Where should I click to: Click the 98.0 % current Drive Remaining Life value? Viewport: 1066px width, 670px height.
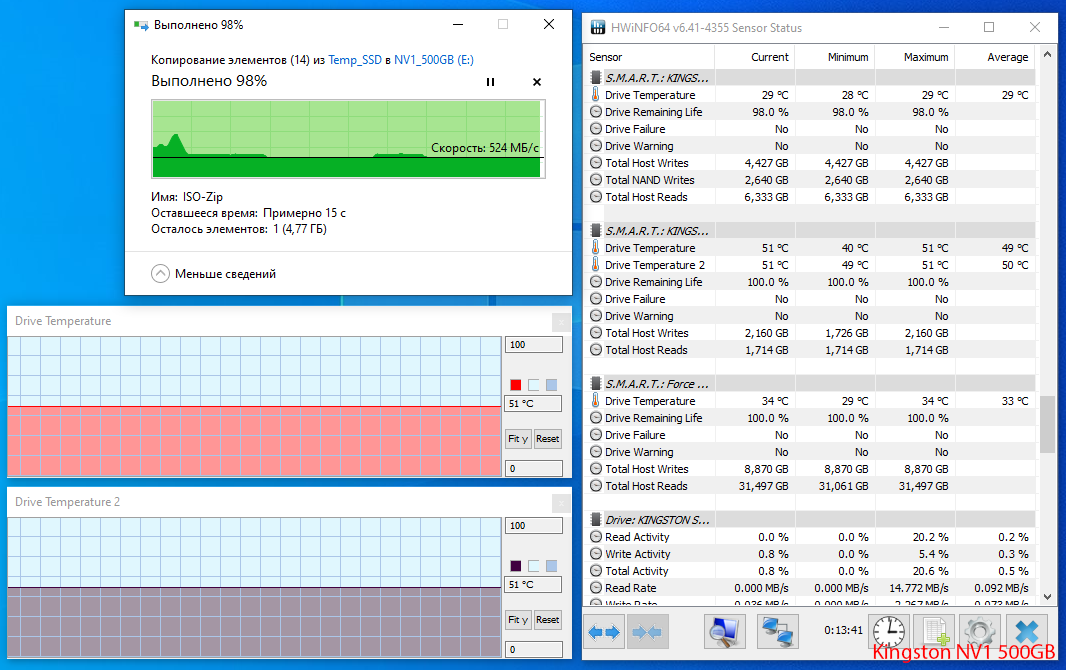(x=770, y=112)
